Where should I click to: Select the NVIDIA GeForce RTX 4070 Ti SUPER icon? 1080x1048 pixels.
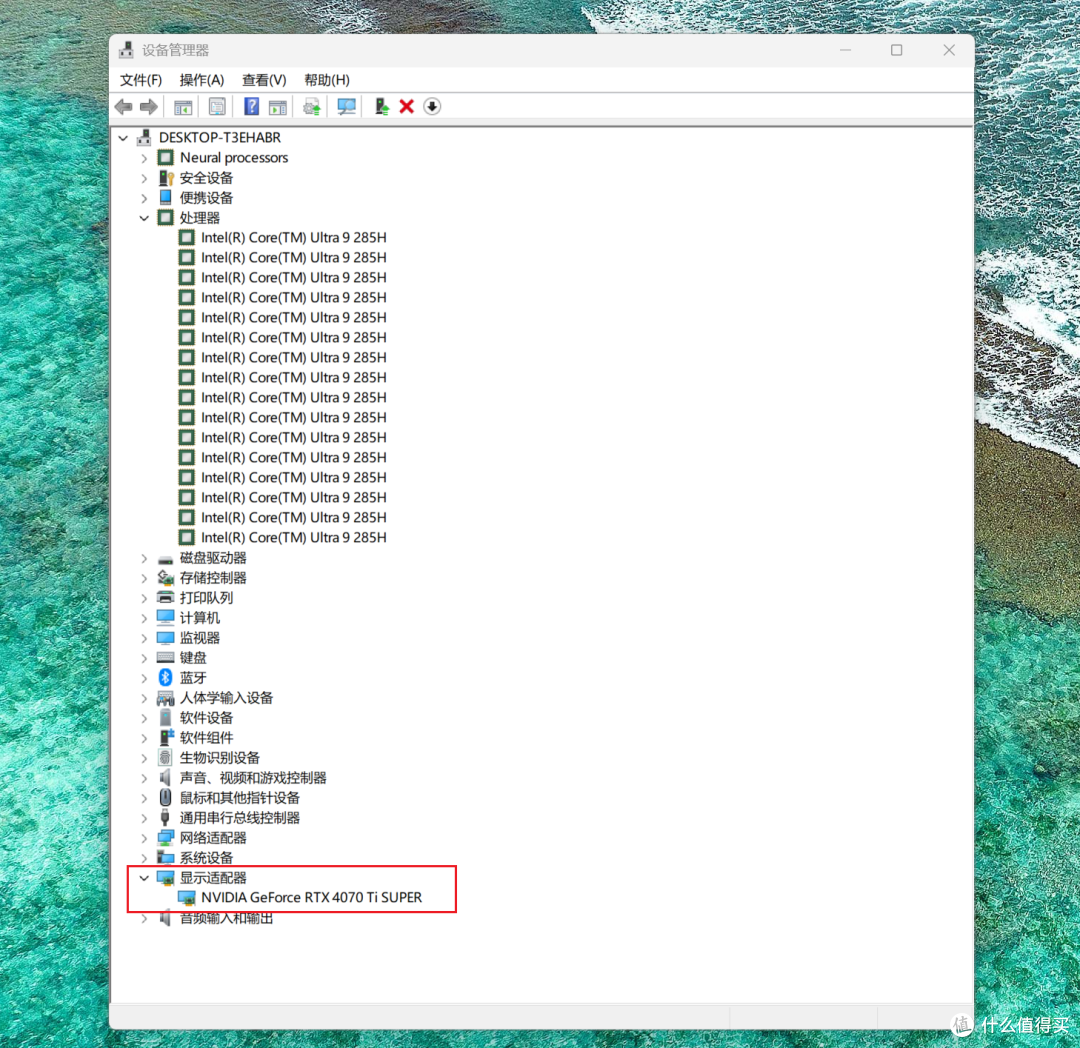coord(187,898)
